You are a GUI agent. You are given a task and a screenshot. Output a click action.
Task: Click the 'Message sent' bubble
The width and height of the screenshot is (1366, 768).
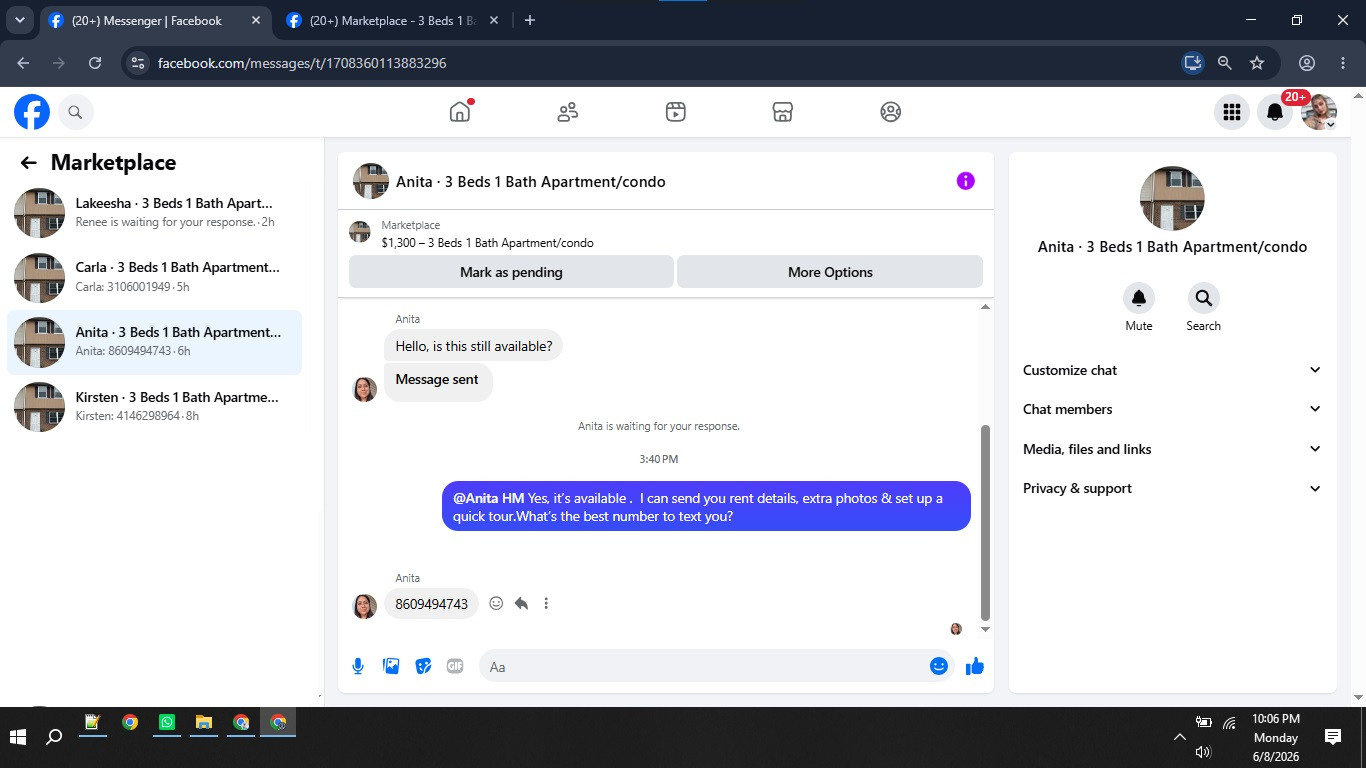click(437, 380)
